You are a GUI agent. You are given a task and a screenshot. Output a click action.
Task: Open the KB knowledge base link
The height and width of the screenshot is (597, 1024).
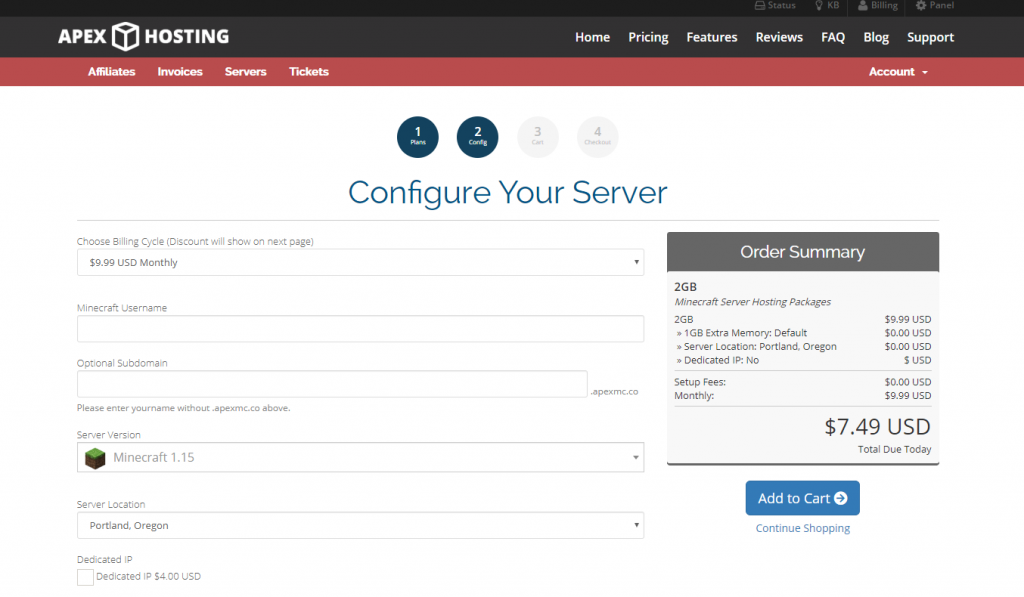click(x=827, y=5)
